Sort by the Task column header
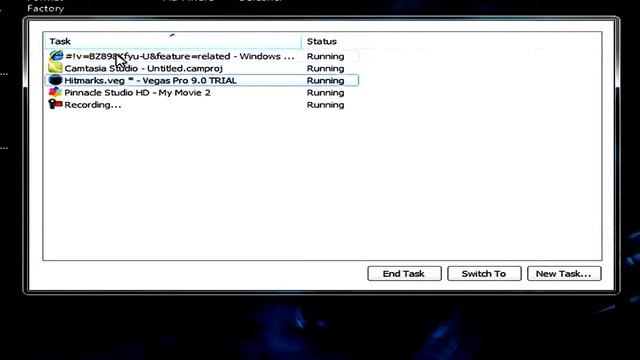Viewport: 640px width, 360px height. (173, 41)
